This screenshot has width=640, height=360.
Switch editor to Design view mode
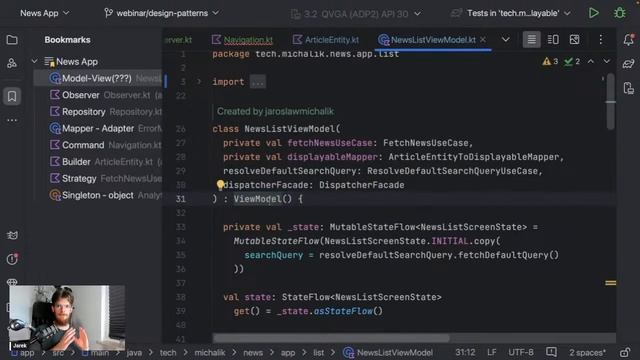574,40
